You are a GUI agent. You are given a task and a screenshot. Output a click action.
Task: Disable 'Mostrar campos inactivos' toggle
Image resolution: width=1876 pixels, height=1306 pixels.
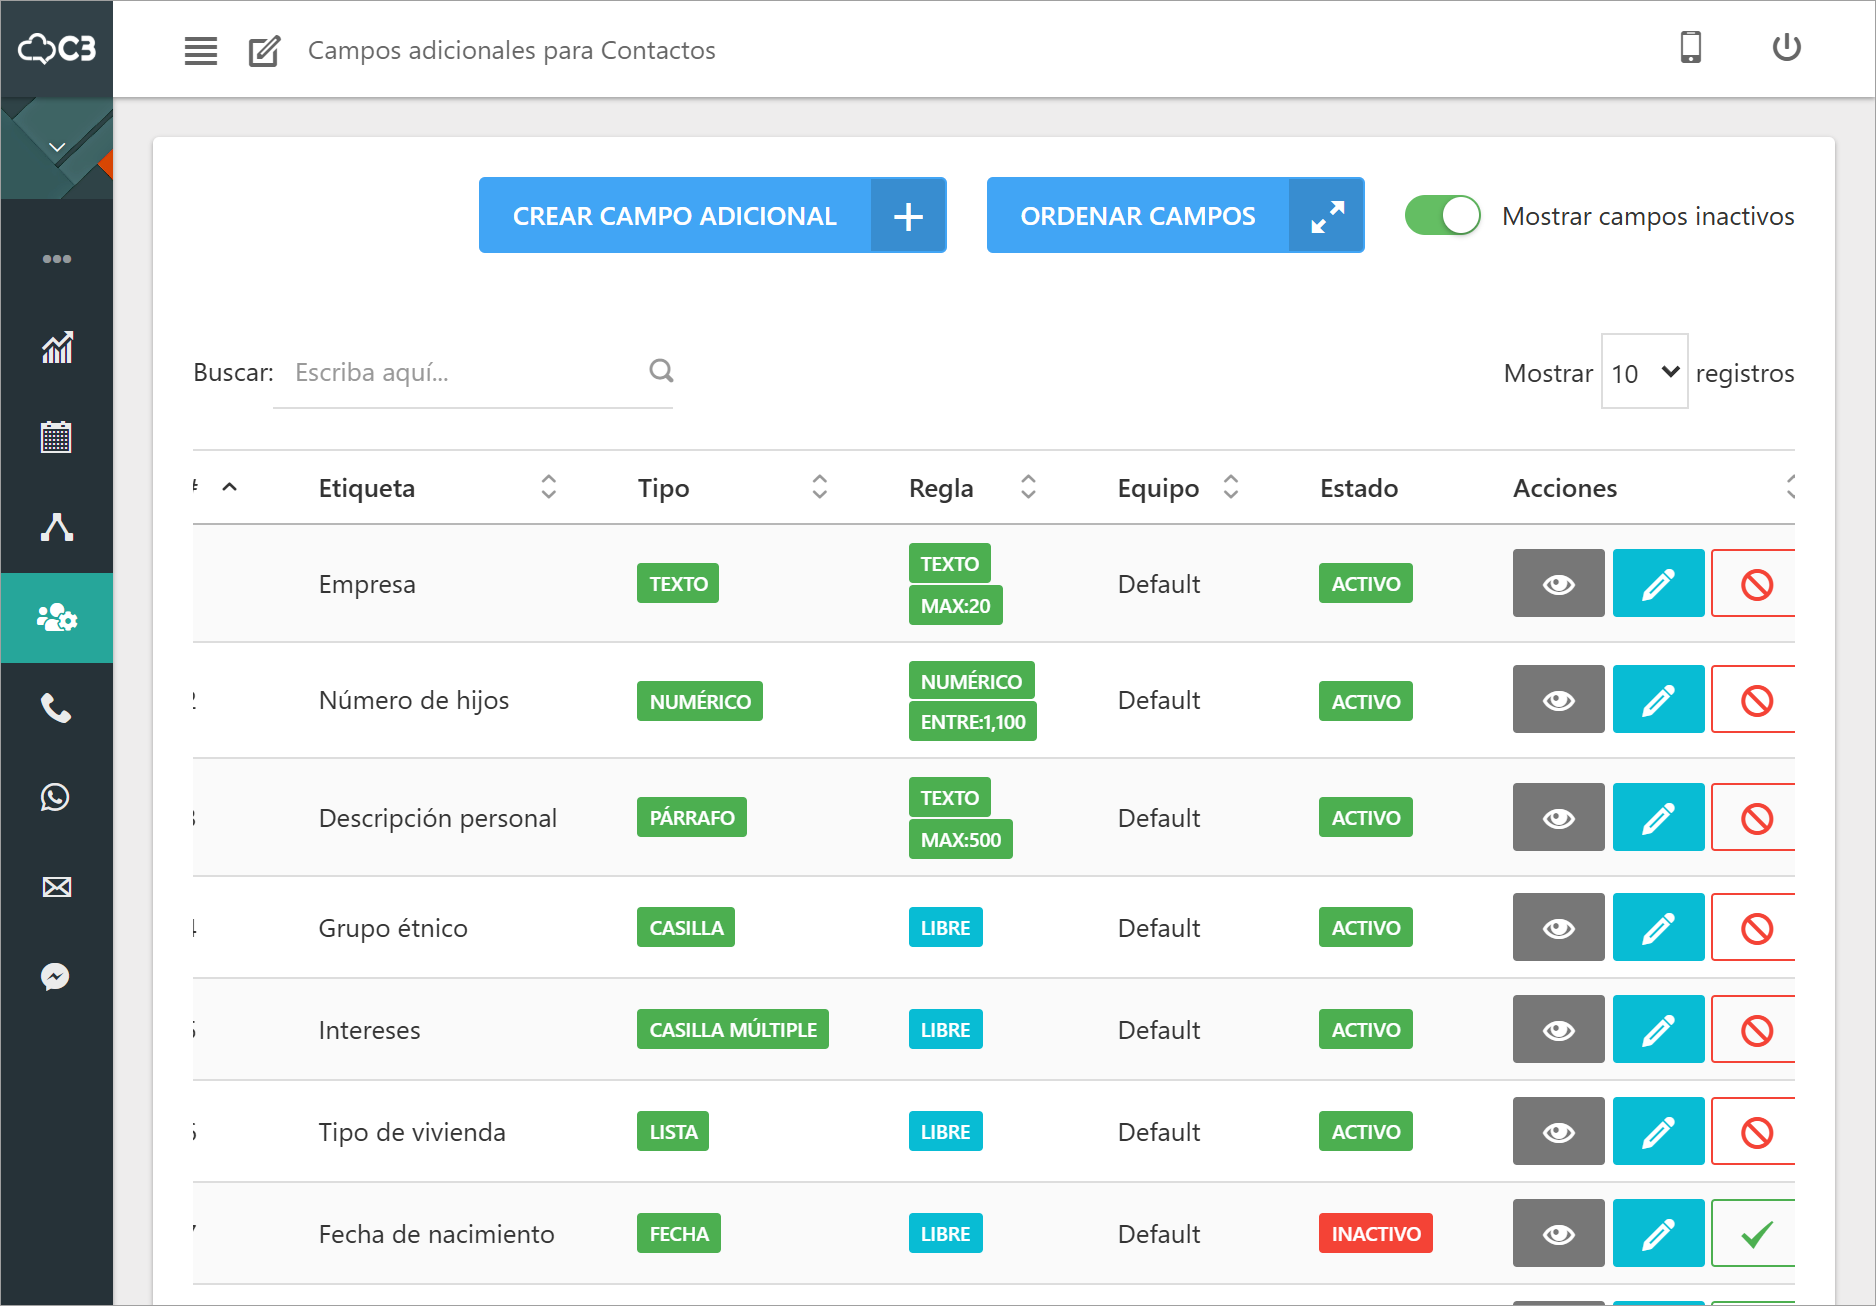click(x=1443, y=215)
